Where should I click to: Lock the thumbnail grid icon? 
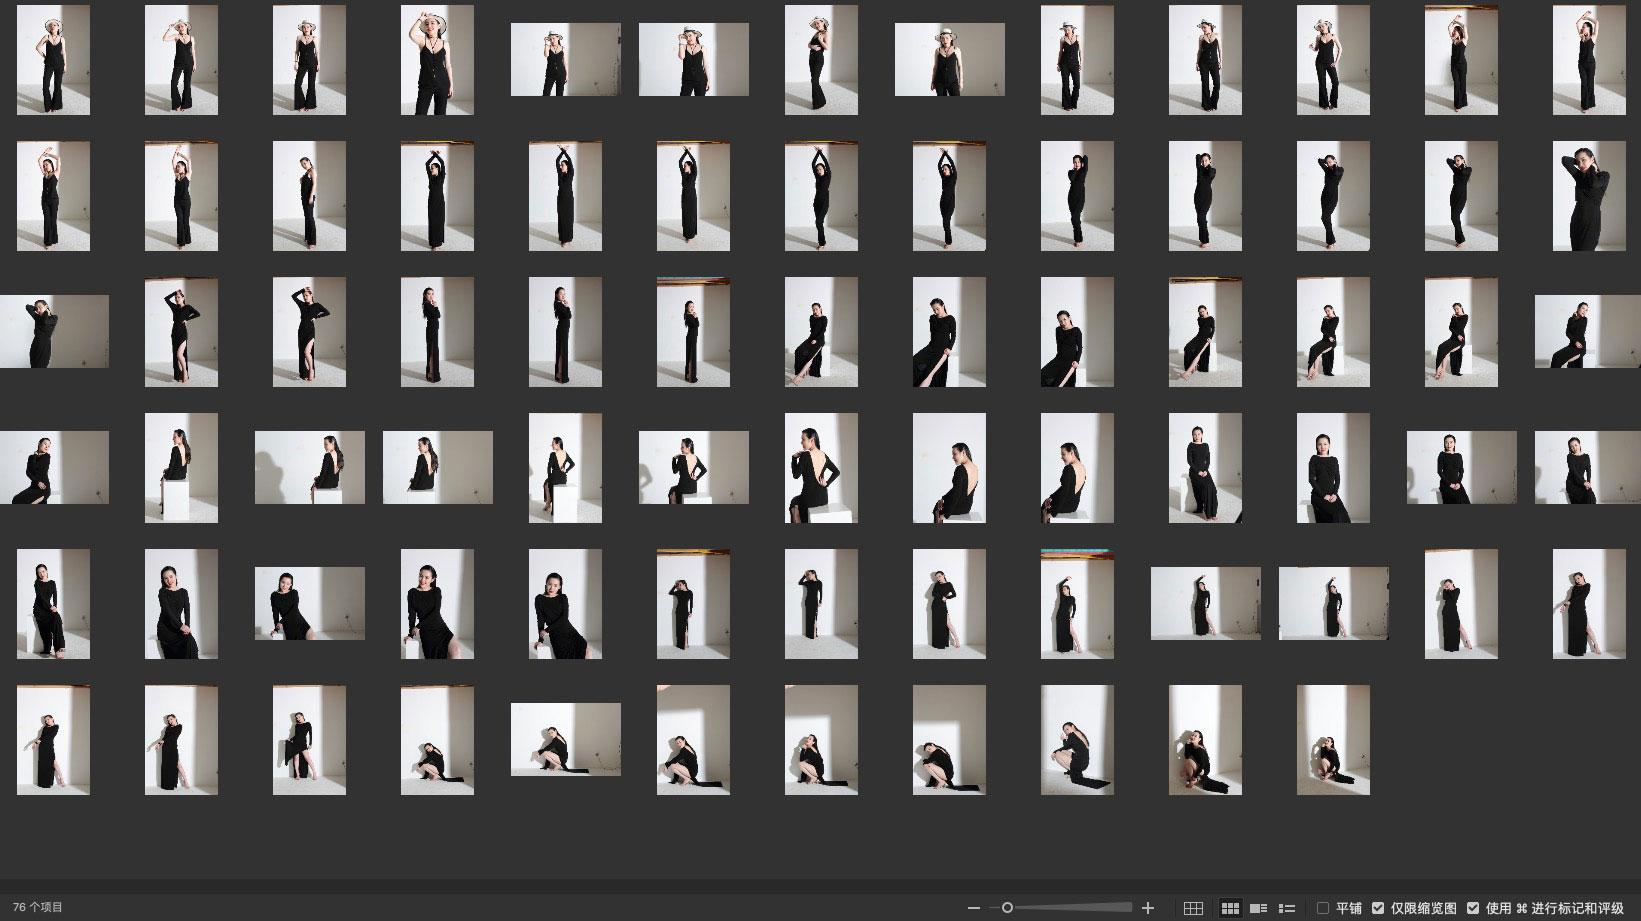(1193, 908)
